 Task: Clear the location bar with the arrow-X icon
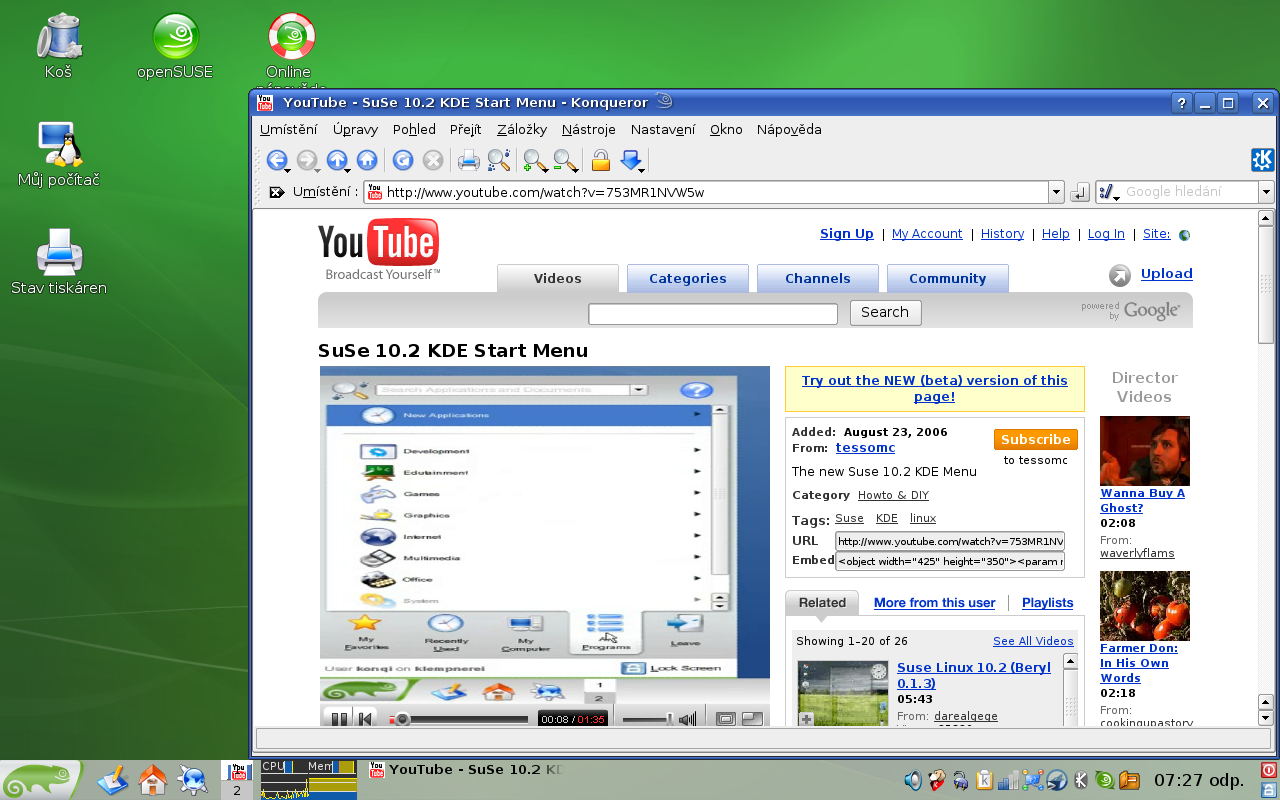point(277,192)
